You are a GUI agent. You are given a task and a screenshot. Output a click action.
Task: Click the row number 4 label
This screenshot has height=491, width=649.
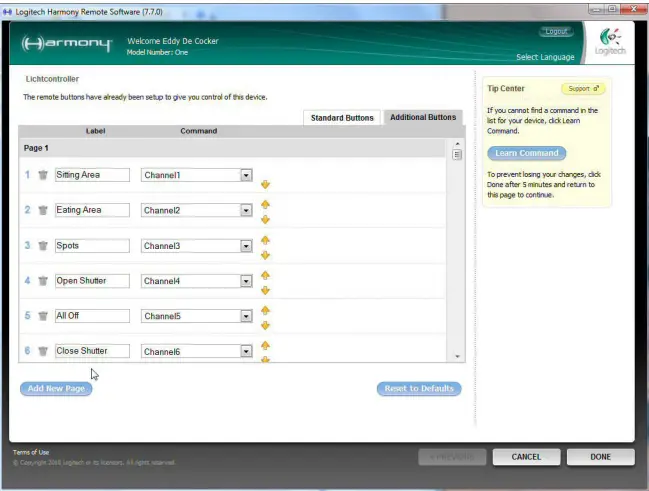27,281
